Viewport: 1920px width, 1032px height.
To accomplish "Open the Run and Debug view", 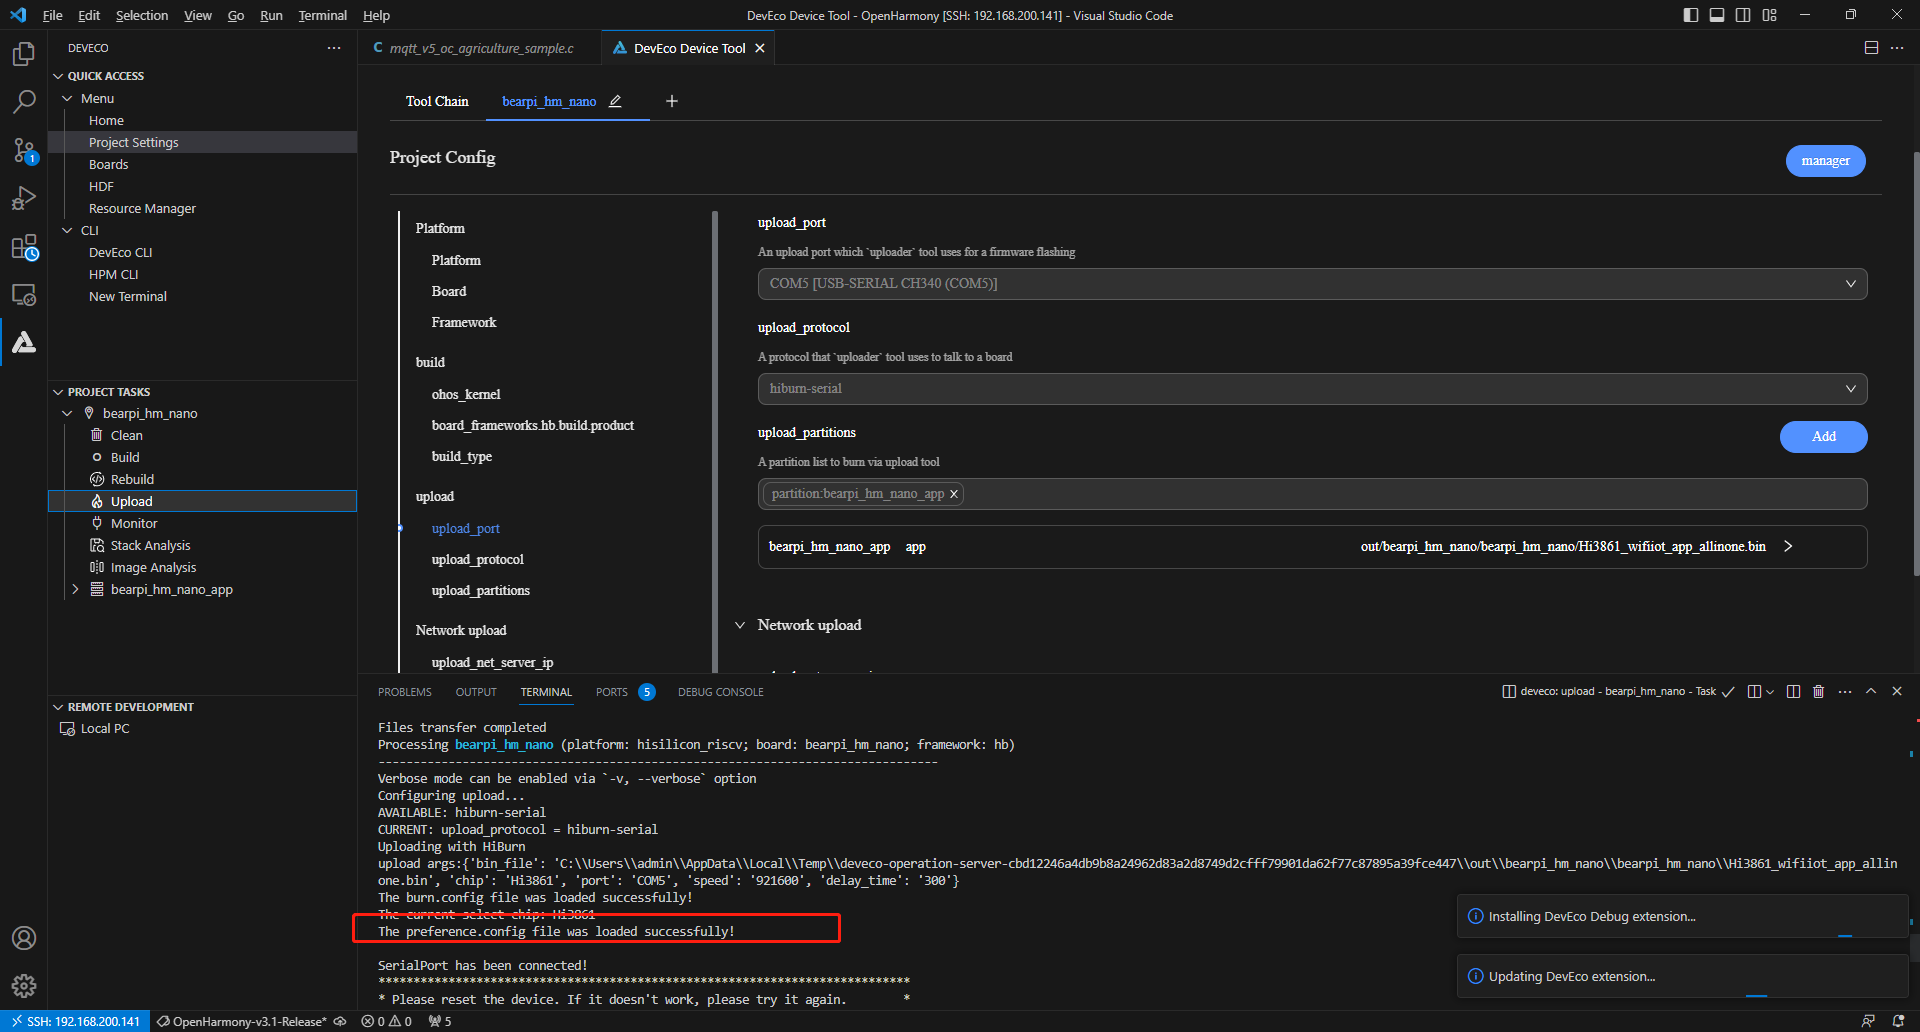I will [24, 199].
